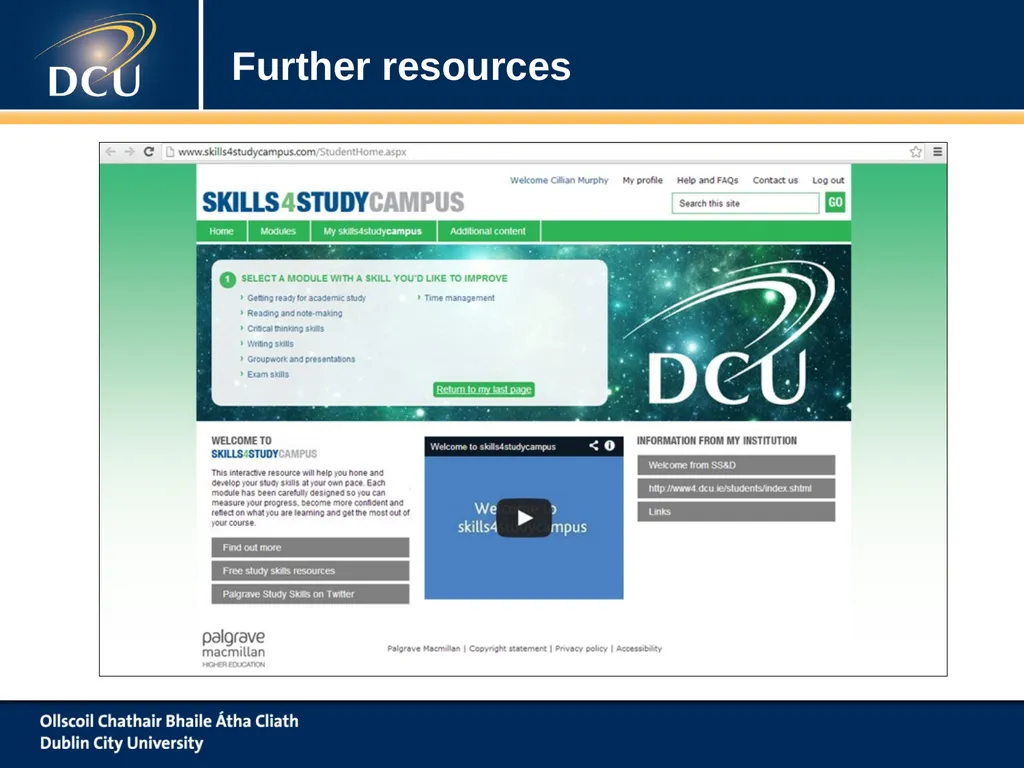Select Groupwork and presentations module
Screen dimensions: 1024x768
coord(301,359)
